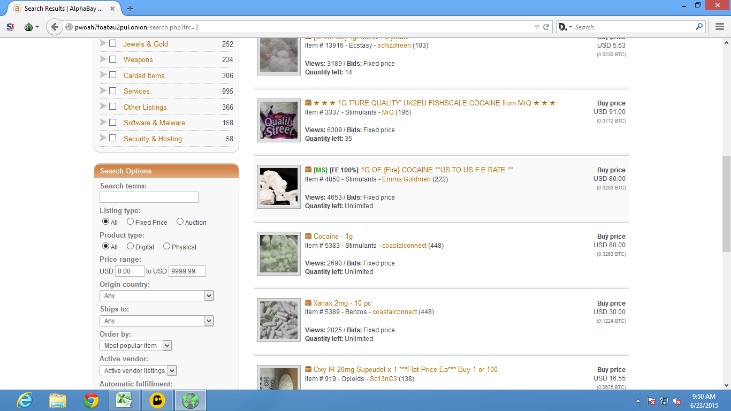Open the Services category link
Image resolution: width=731 pixels, height=411 pixels.
point(136,91)
